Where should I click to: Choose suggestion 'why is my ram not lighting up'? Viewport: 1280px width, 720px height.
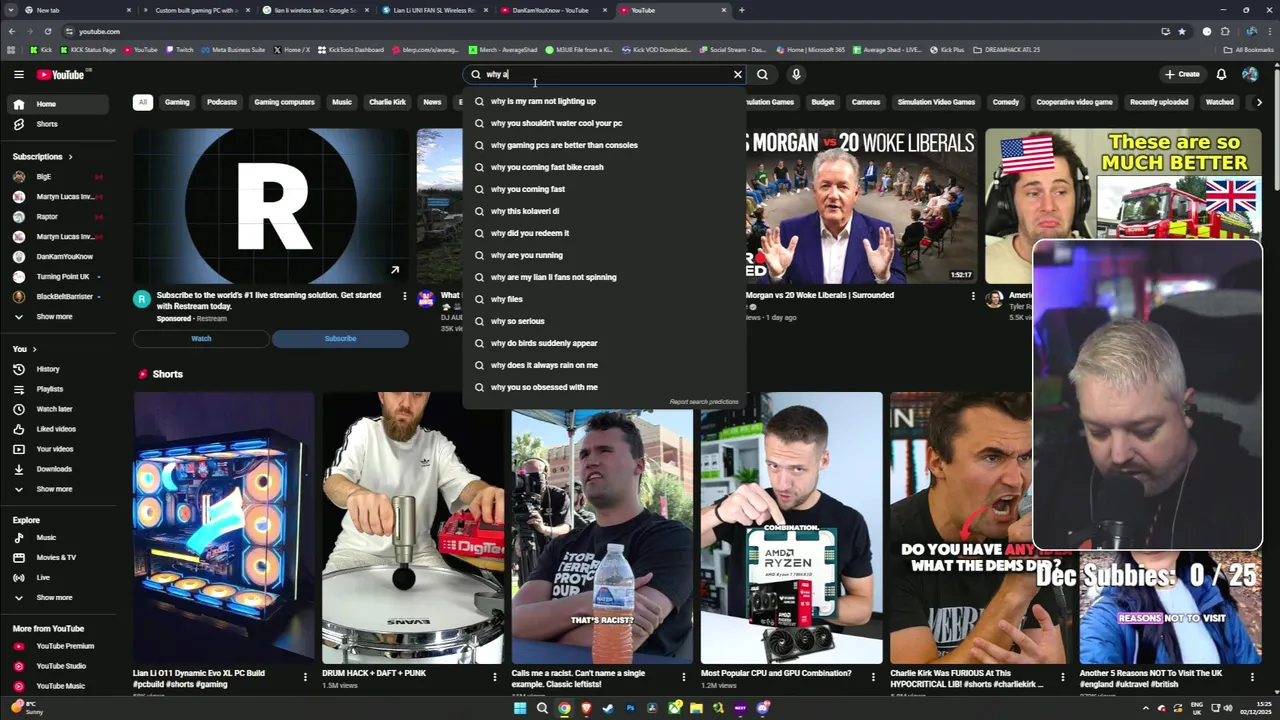604,101
